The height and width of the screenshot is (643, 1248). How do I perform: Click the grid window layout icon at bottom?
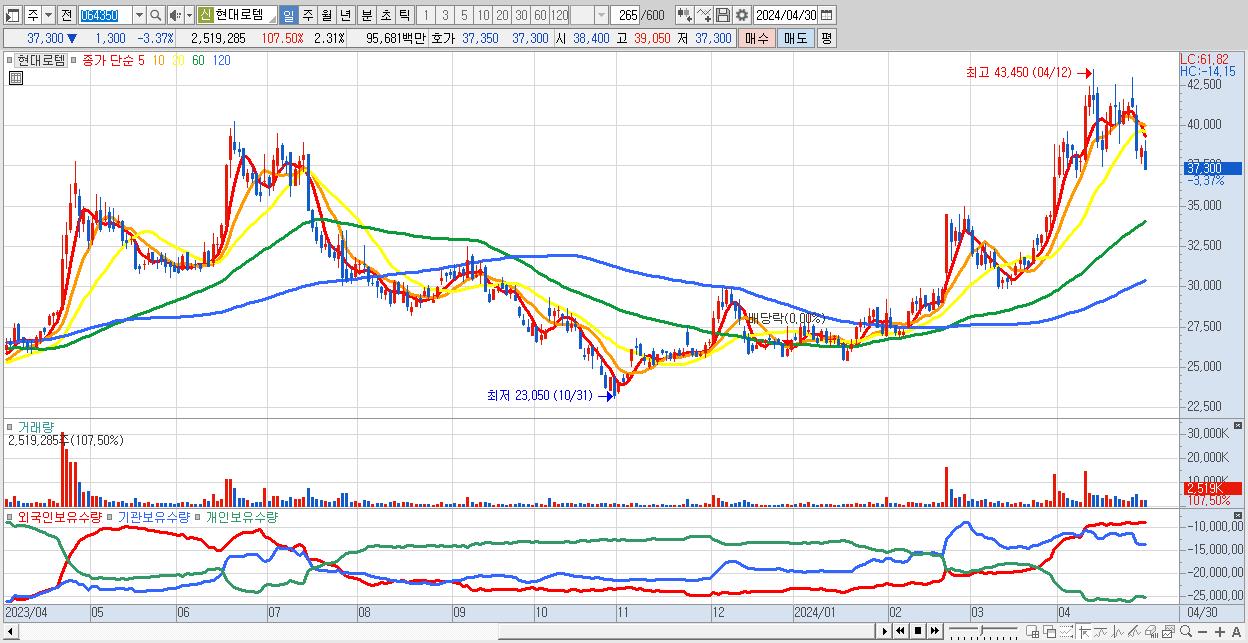tap(1032, 631)
